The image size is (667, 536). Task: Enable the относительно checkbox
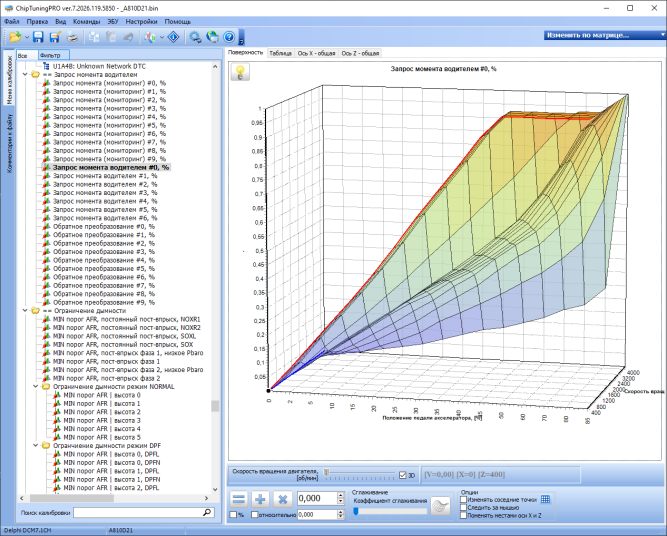pos(254,515)
